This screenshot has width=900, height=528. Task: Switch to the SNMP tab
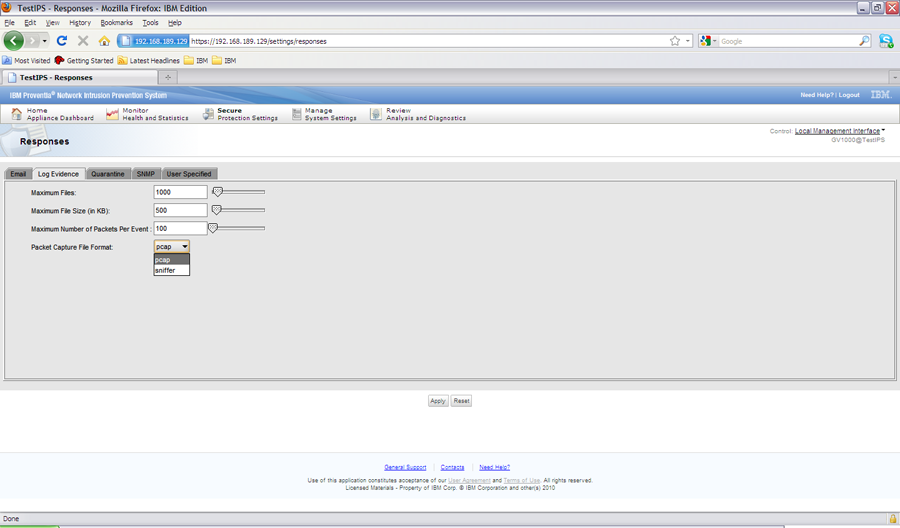pyautogui.click(x=146, y=173)
